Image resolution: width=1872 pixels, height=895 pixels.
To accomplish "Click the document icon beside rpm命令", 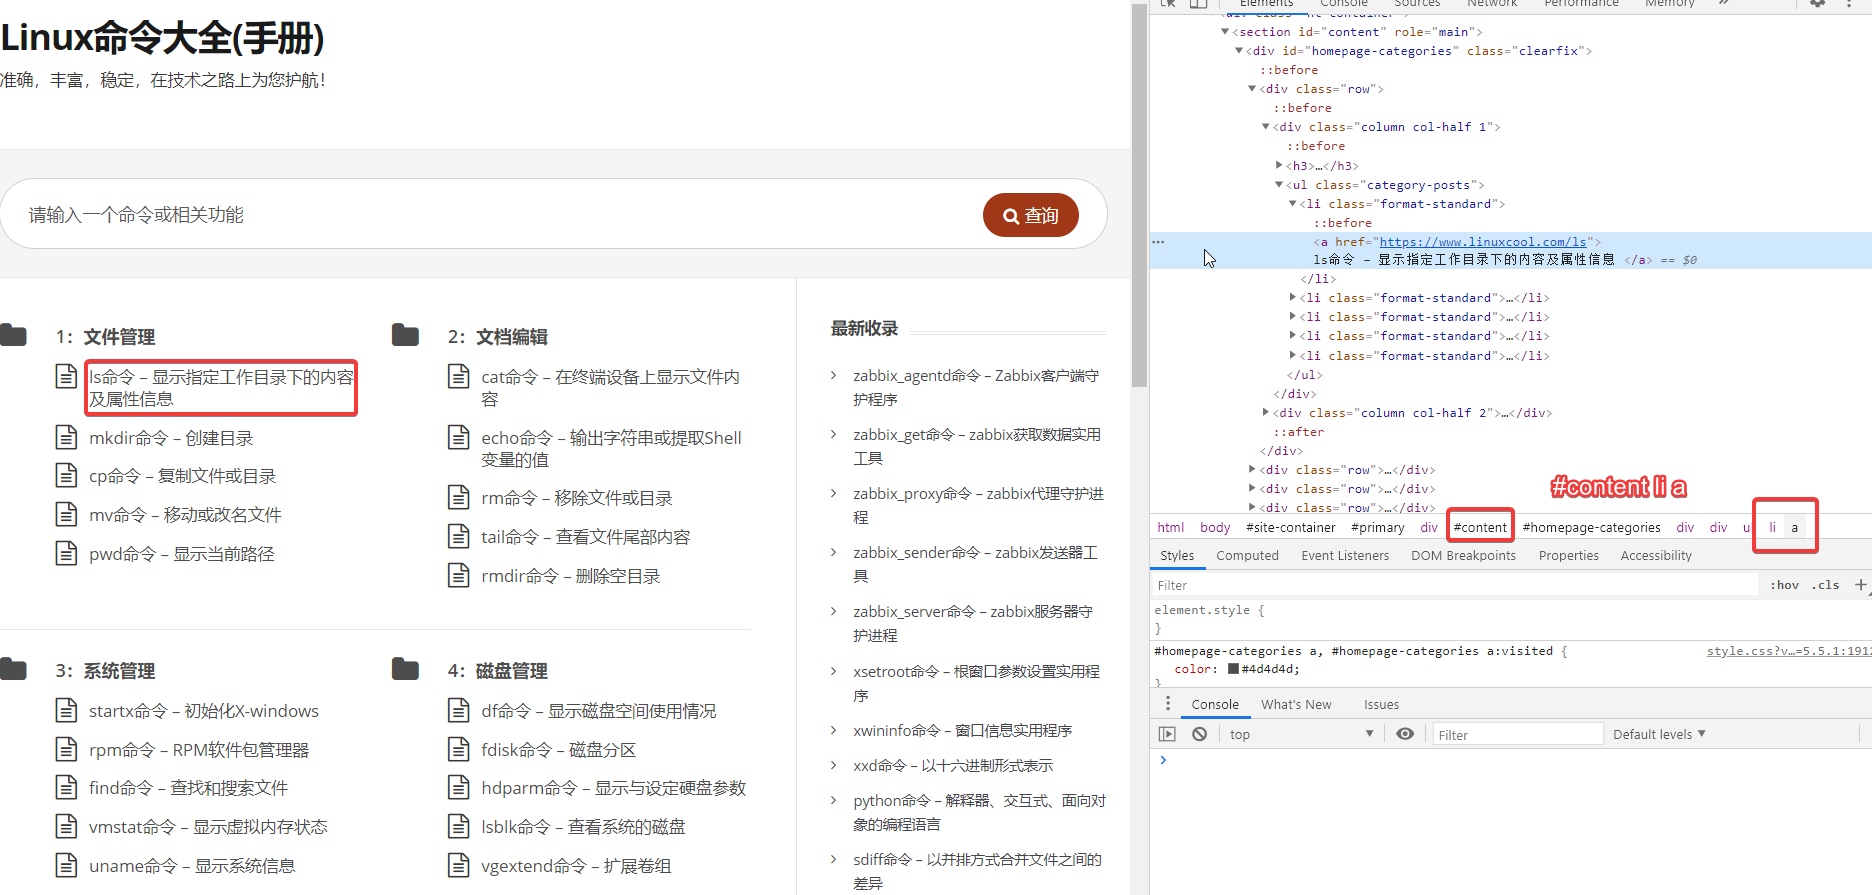I will point(66,749).
